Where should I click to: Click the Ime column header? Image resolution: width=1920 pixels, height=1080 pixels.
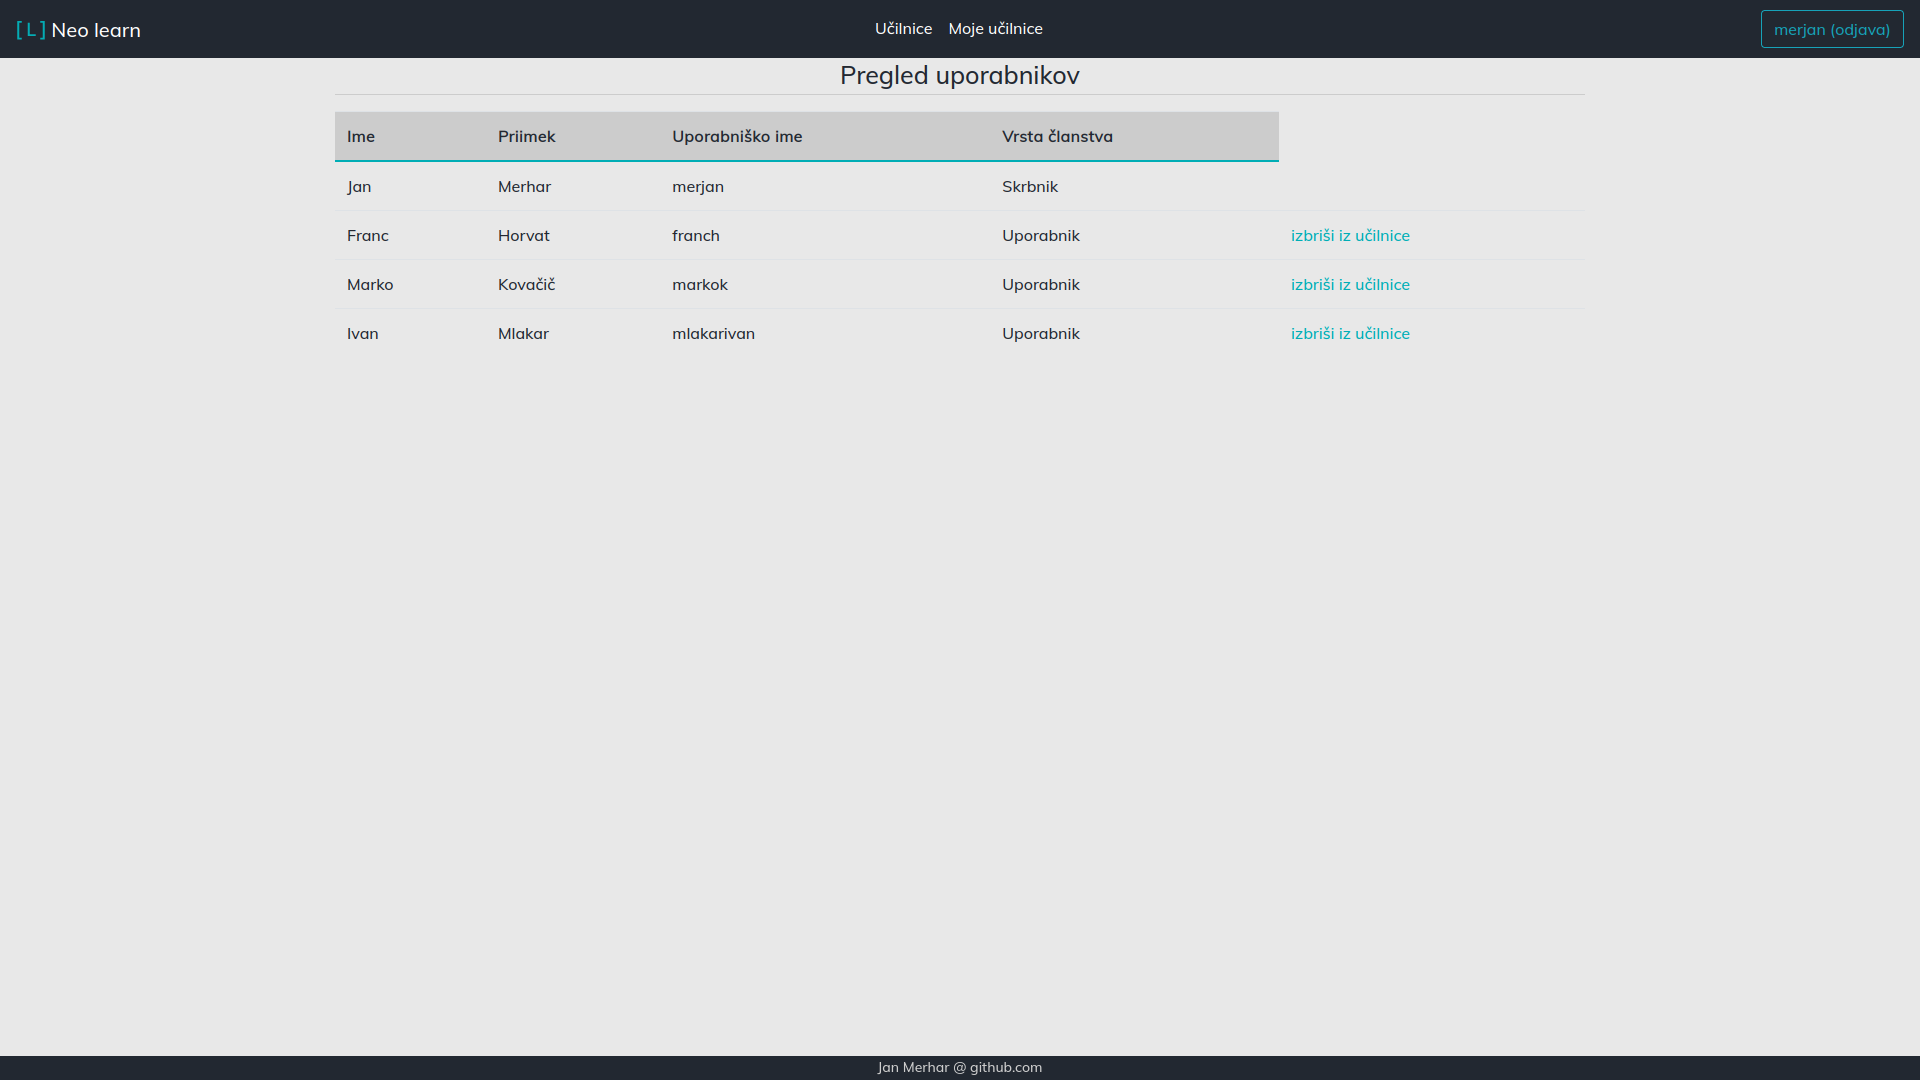coord(361,137)
